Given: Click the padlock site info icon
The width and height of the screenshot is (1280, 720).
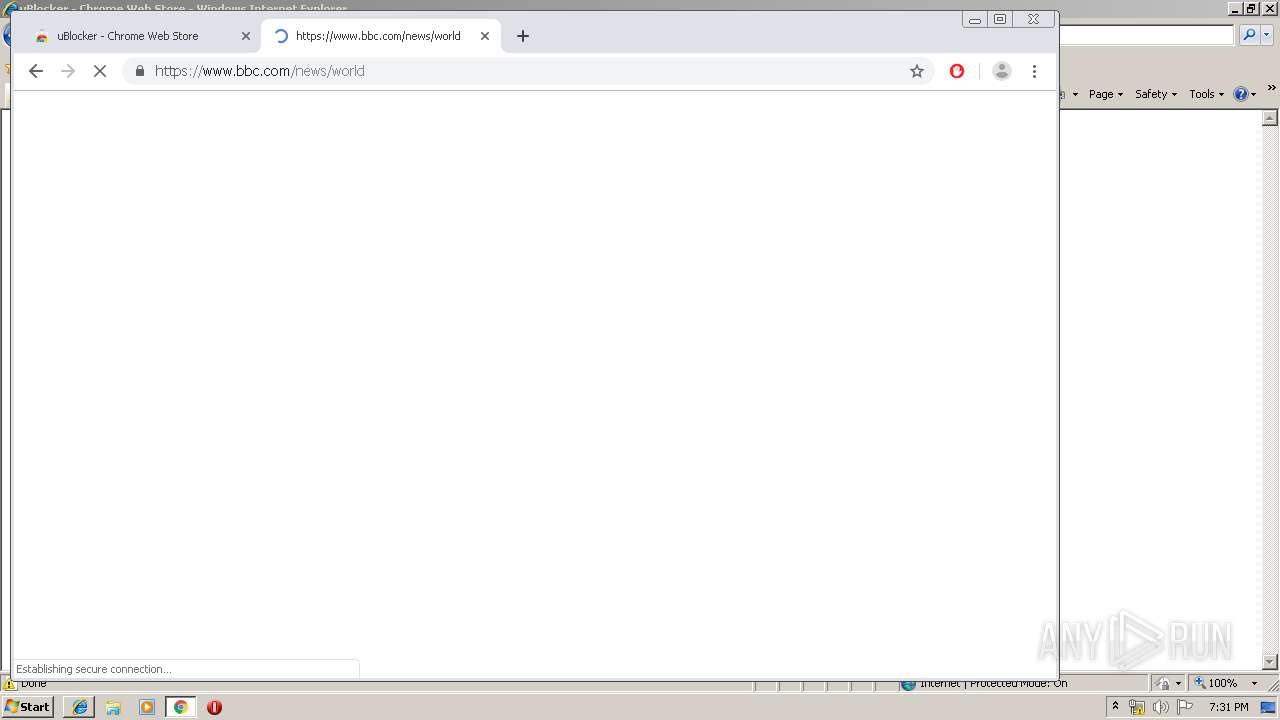Looking at the screenshot, I should tap(139, 71).
